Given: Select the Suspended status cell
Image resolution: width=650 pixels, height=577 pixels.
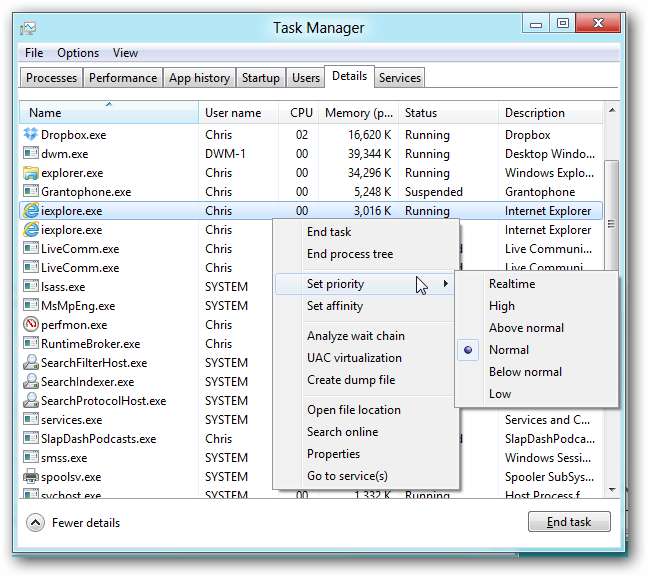Looking at the screenshot, I should (434, 192).
